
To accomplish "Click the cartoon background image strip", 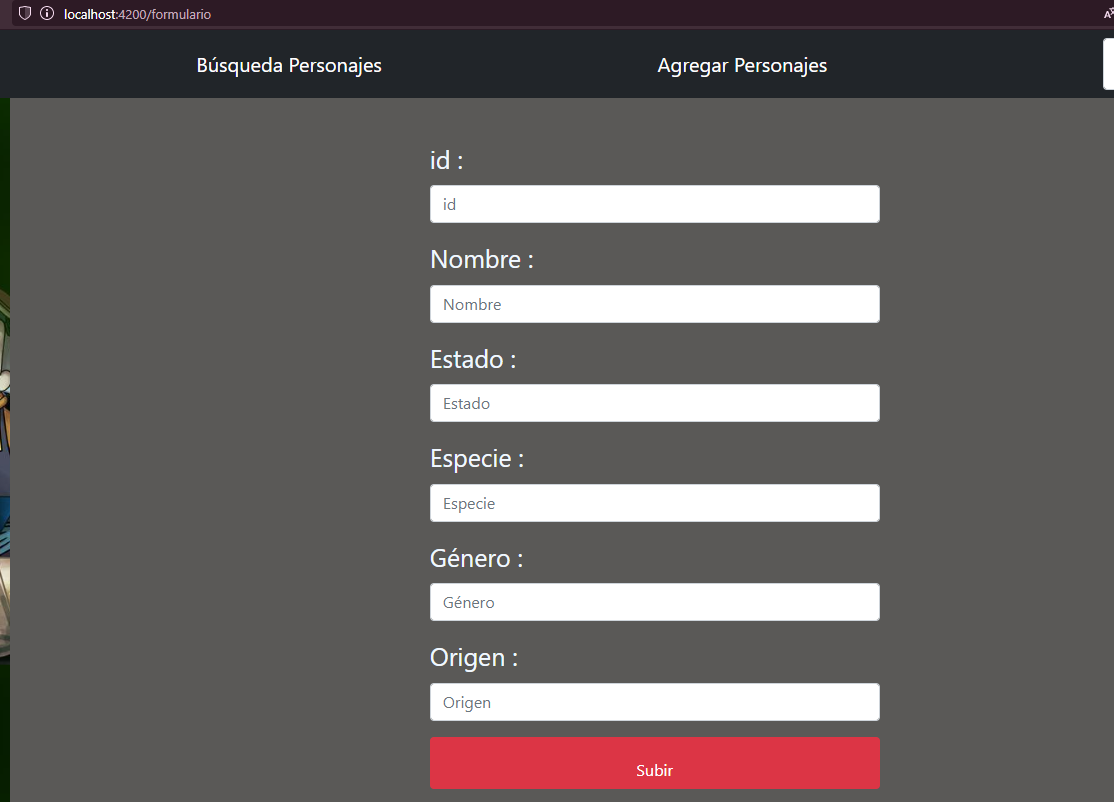I will point(5,450).
